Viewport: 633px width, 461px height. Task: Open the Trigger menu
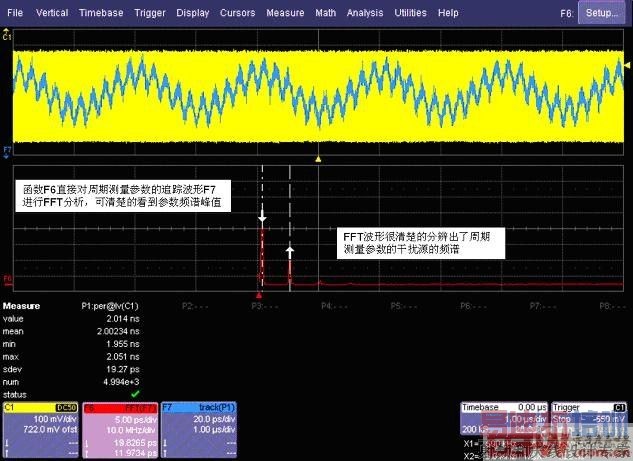click(150, 13)
